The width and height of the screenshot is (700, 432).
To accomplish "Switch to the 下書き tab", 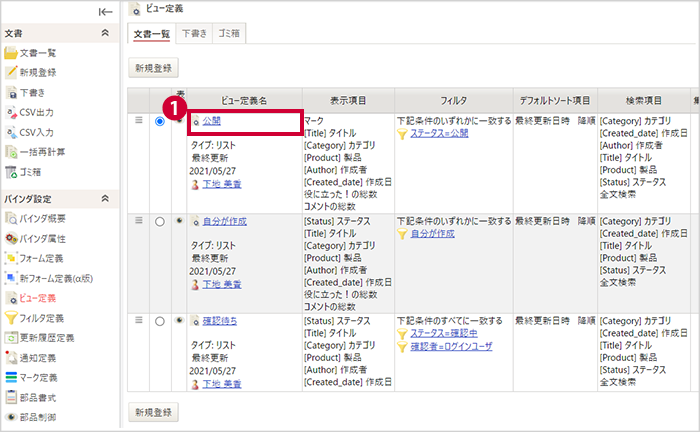I will (195, 33).
